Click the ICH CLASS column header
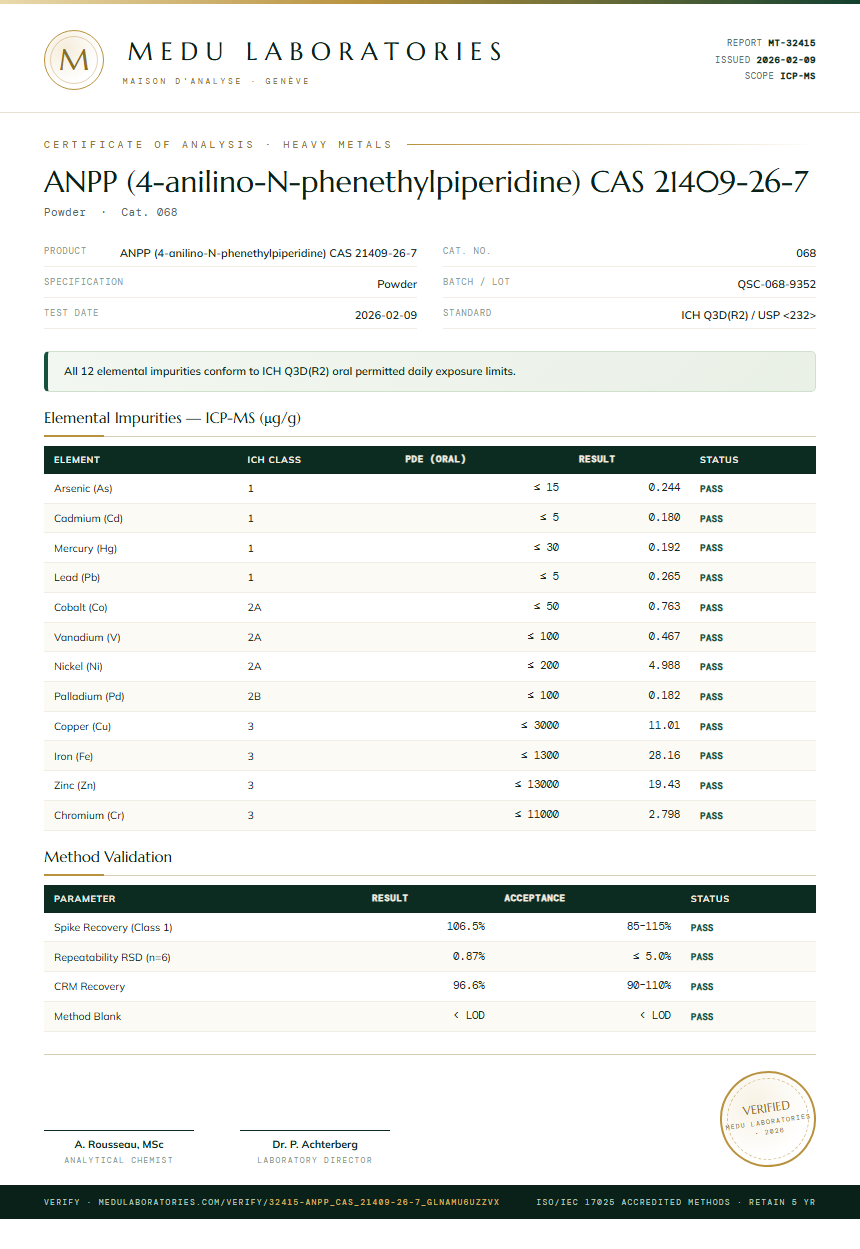 click(x=274, y=460)
